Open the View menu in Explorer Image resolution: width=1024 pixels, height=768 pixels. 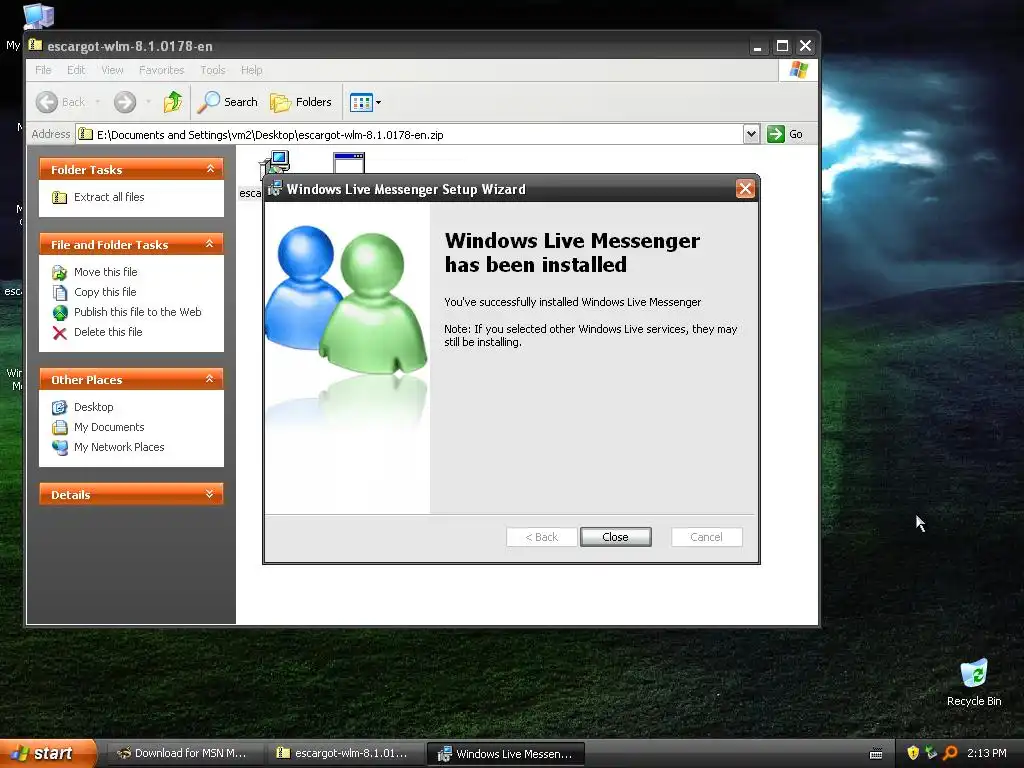click(112, 70)
